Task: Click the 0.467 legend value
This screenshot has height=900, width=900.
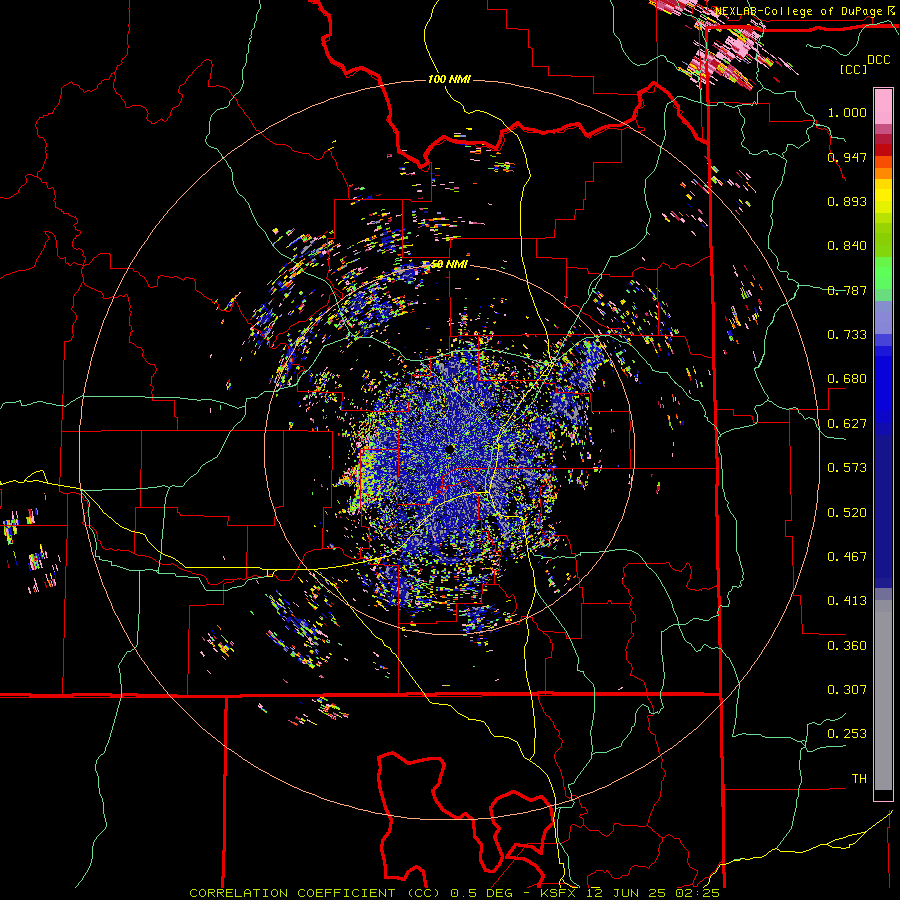Action: click(847, 556)
